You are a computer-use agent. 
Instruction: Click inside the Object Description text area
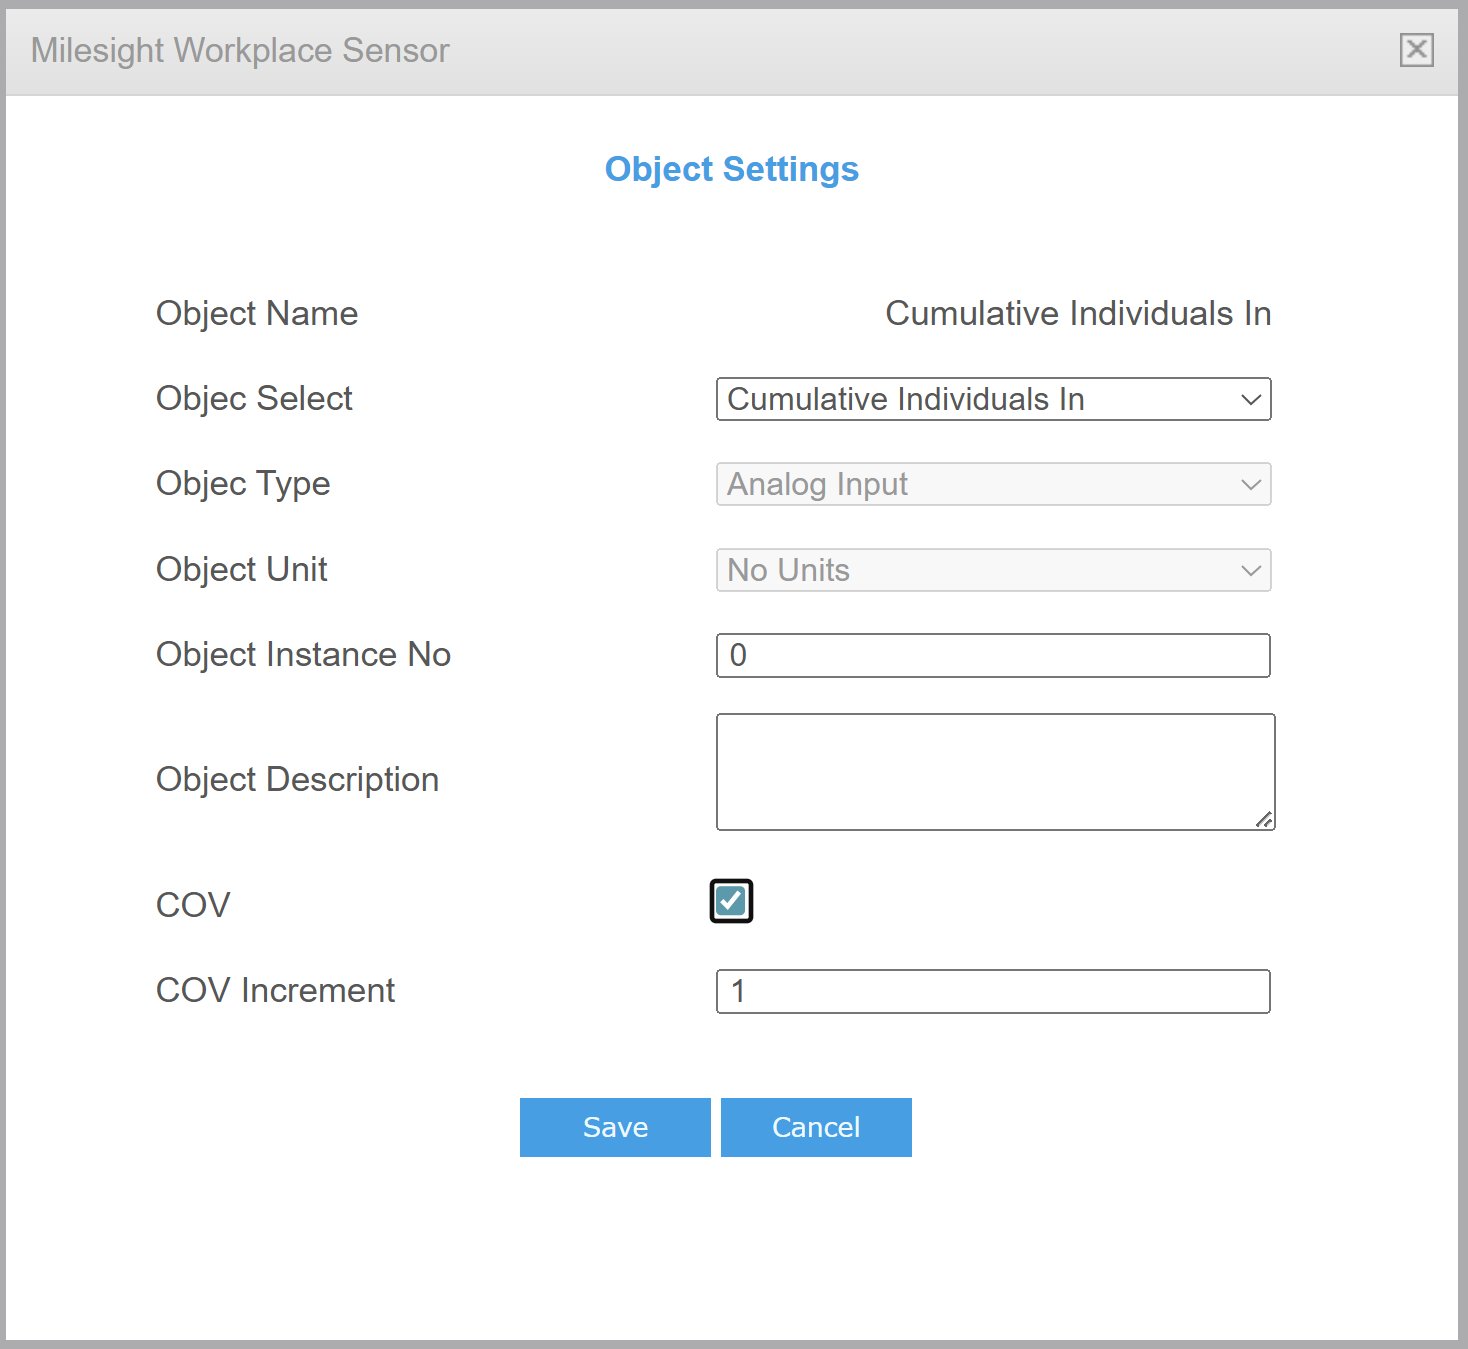pyautogui.click(x=995, y=771)
